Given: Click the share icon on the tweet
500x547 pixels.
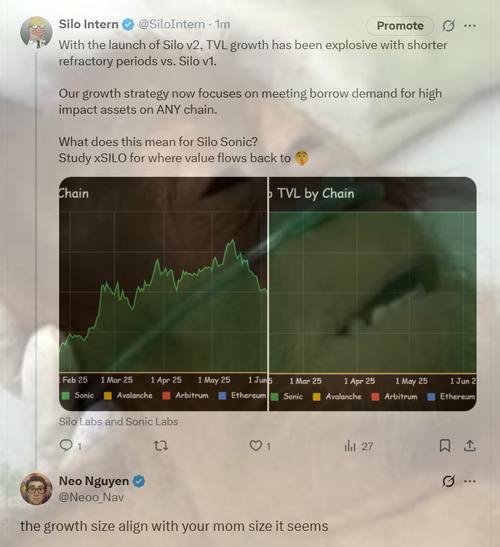Looking at the screenshot, I should point(470,445).
